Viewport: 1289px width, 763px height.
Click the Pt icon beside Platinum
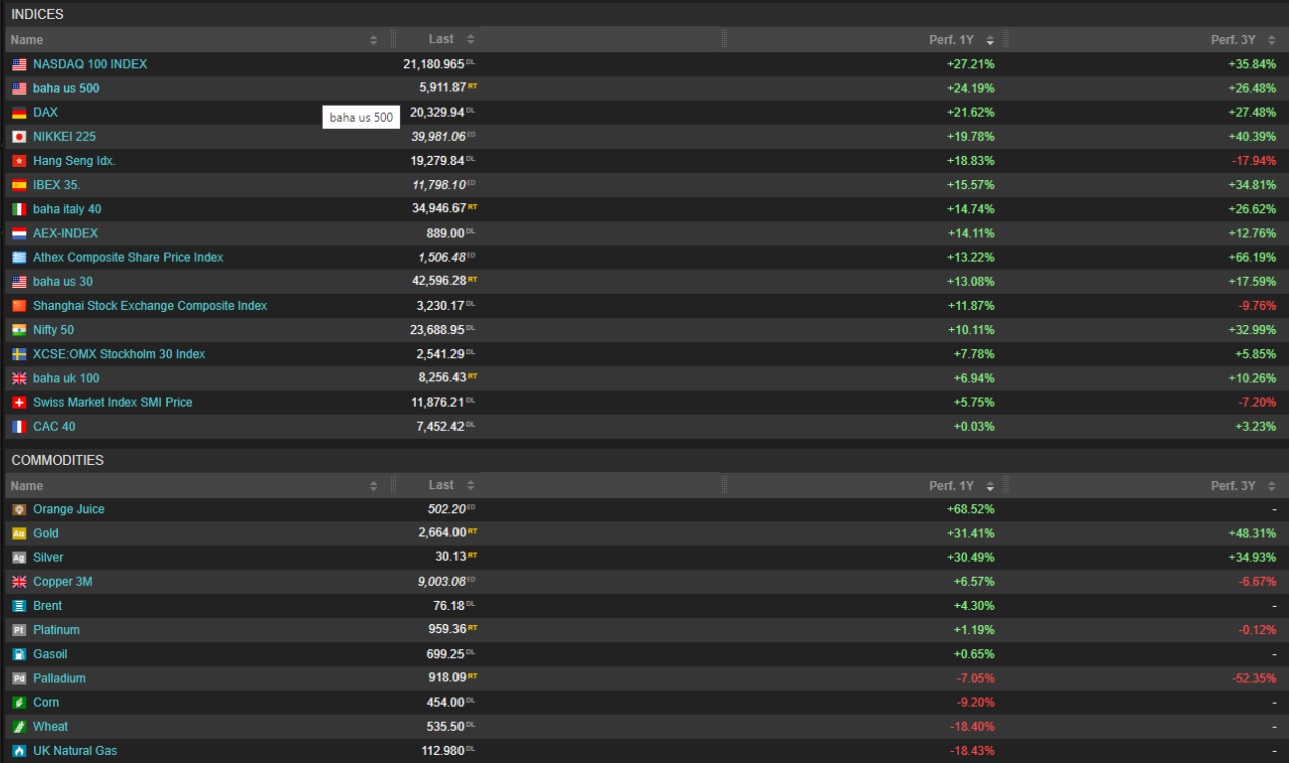click(x=19, y=630)
